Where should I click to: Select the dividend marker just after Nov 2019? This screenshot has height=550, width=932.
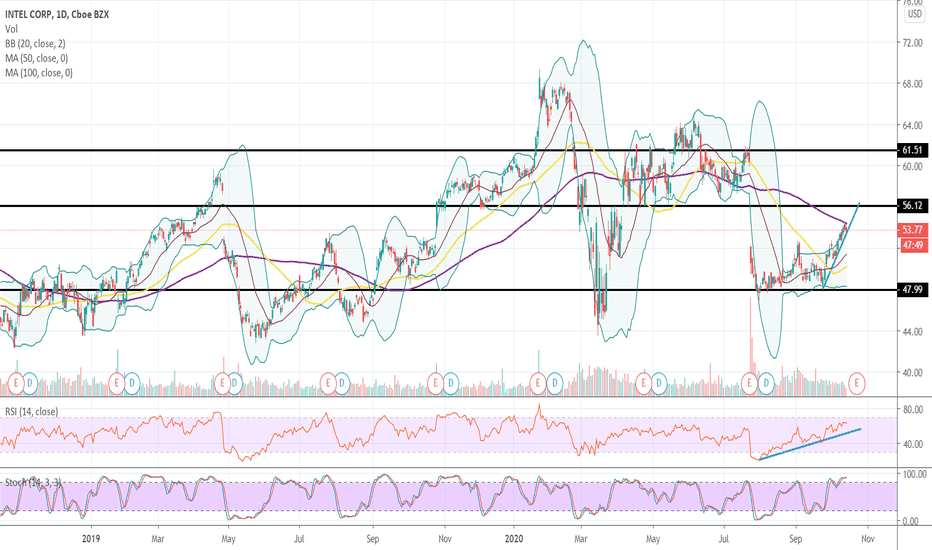coord(451,384)
